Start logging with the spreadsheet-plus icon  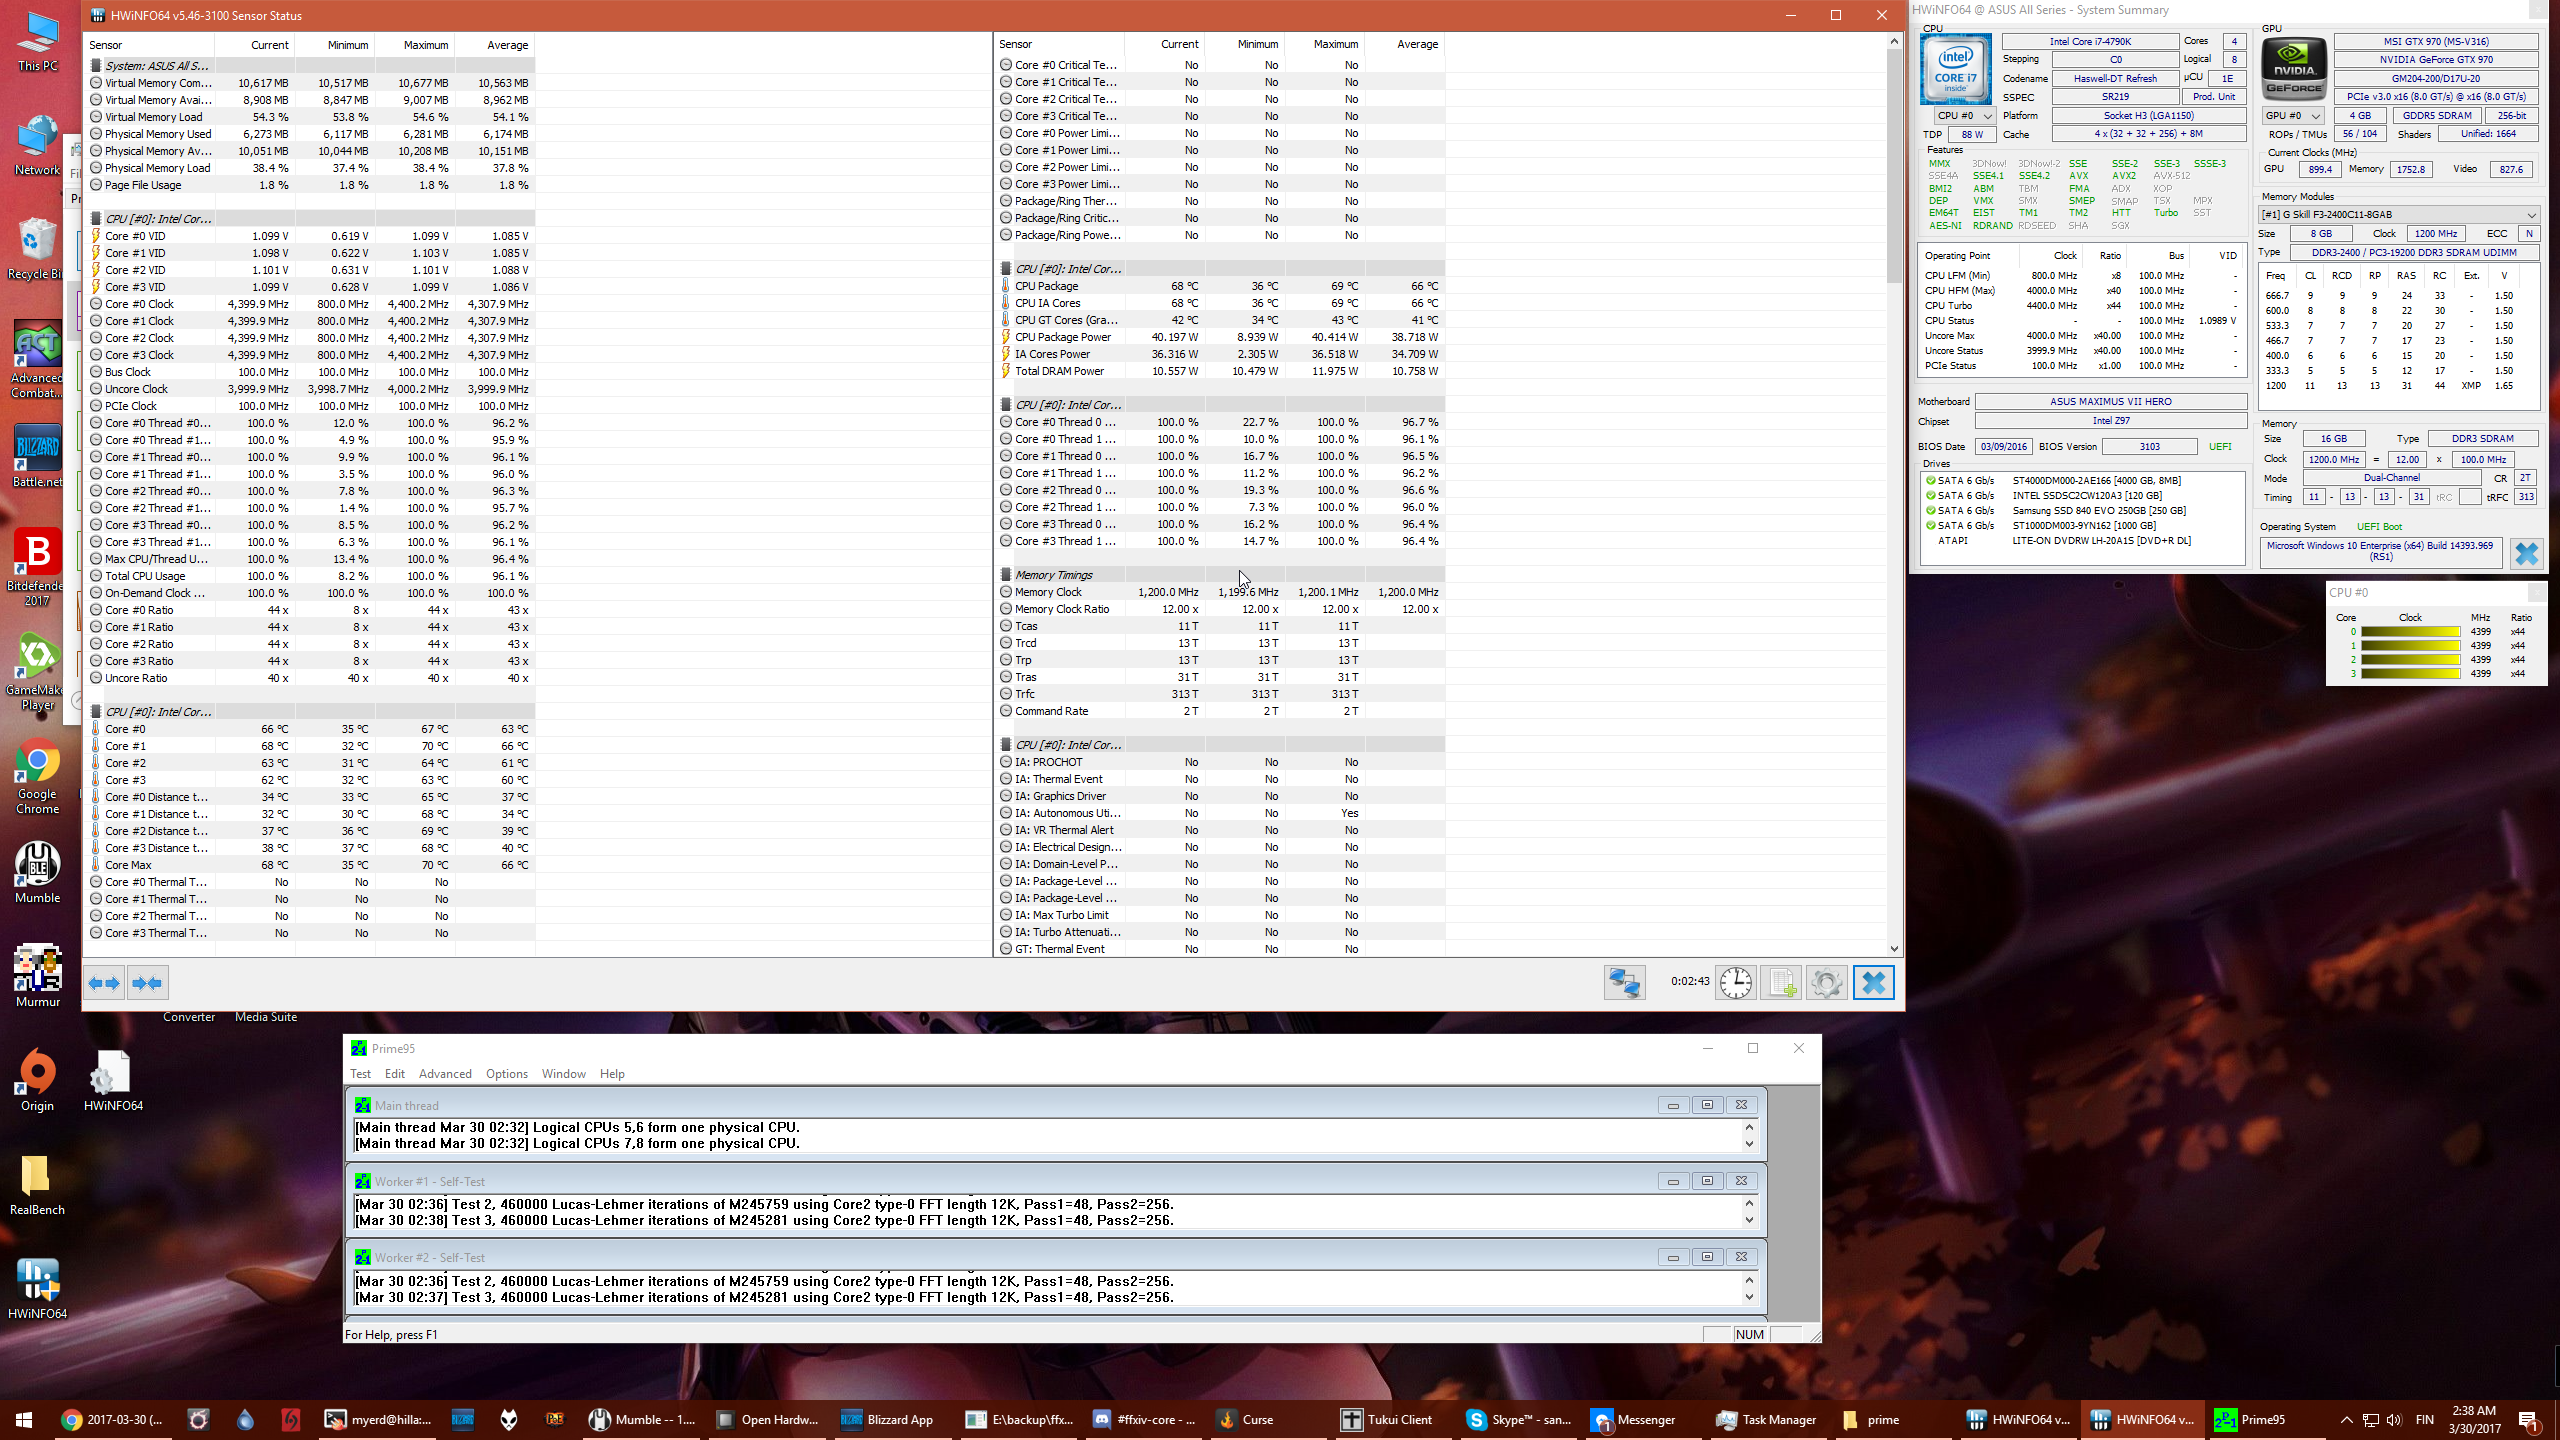pos(1781,983)
